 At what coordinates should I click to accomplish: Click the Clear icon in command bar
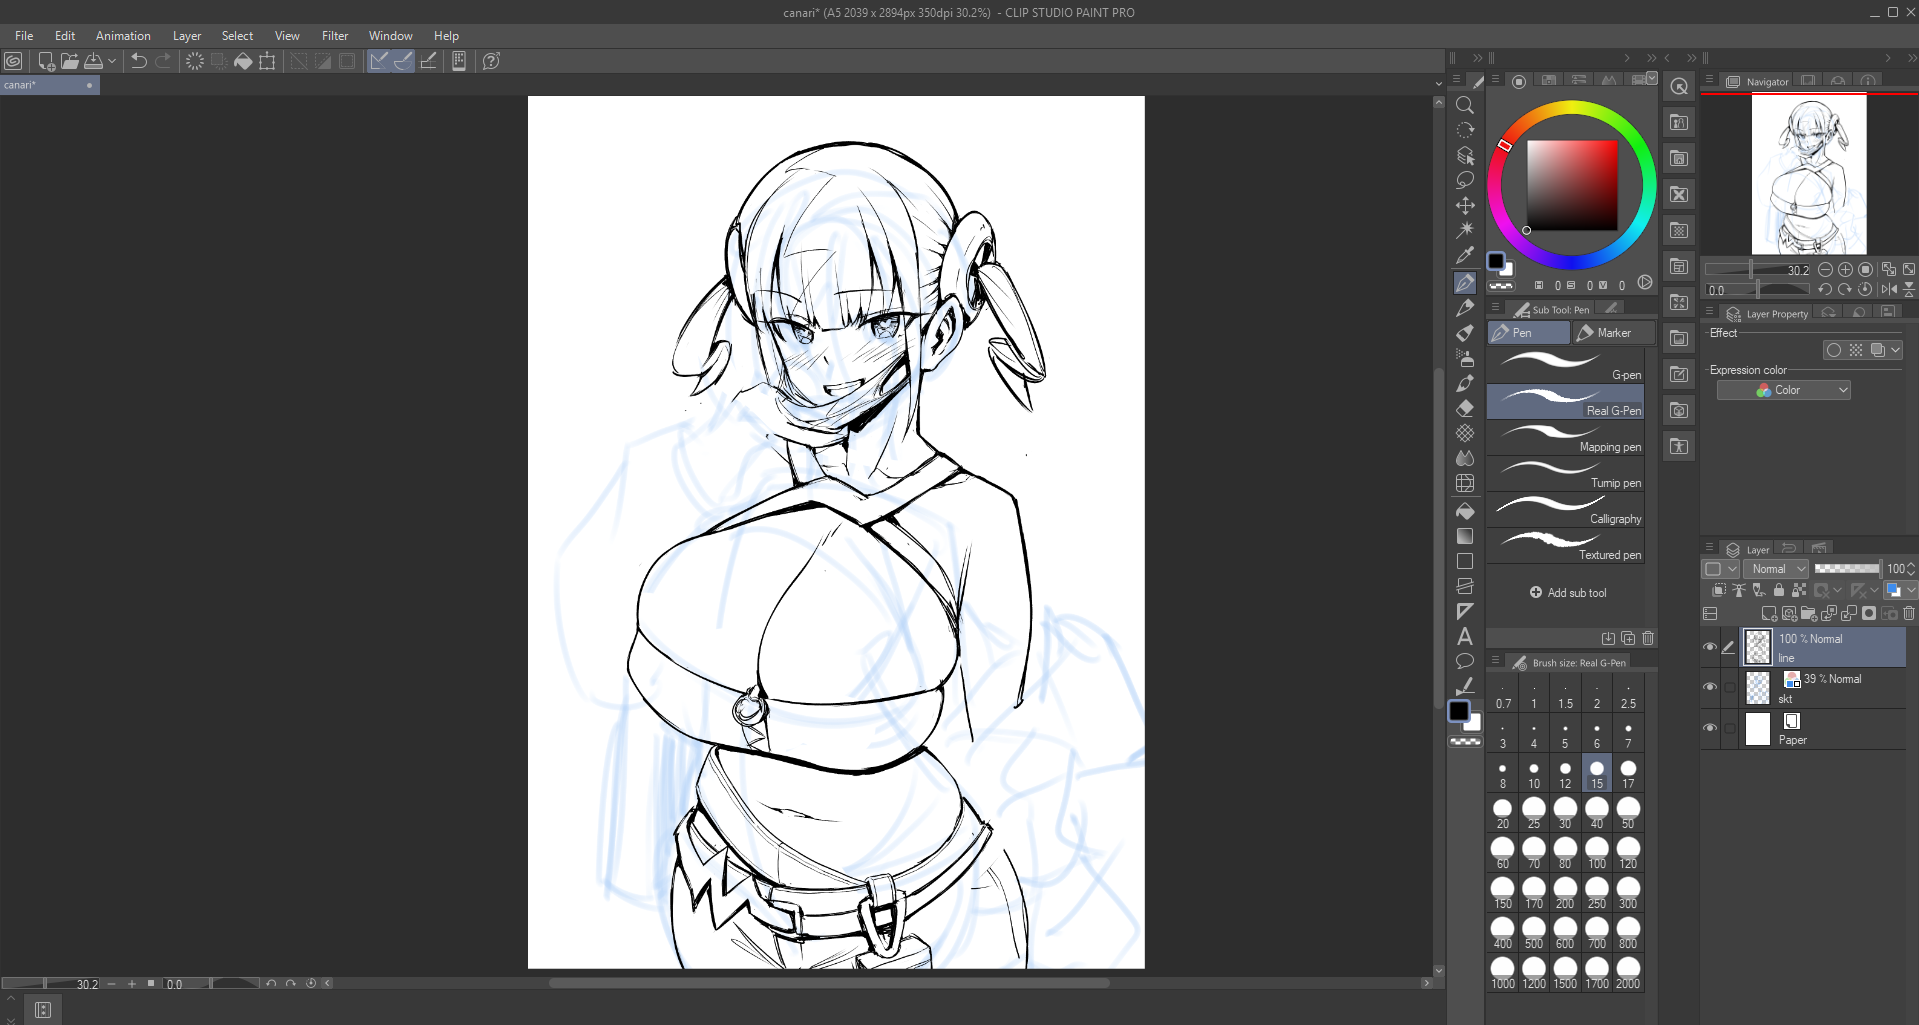coord(195,61)
